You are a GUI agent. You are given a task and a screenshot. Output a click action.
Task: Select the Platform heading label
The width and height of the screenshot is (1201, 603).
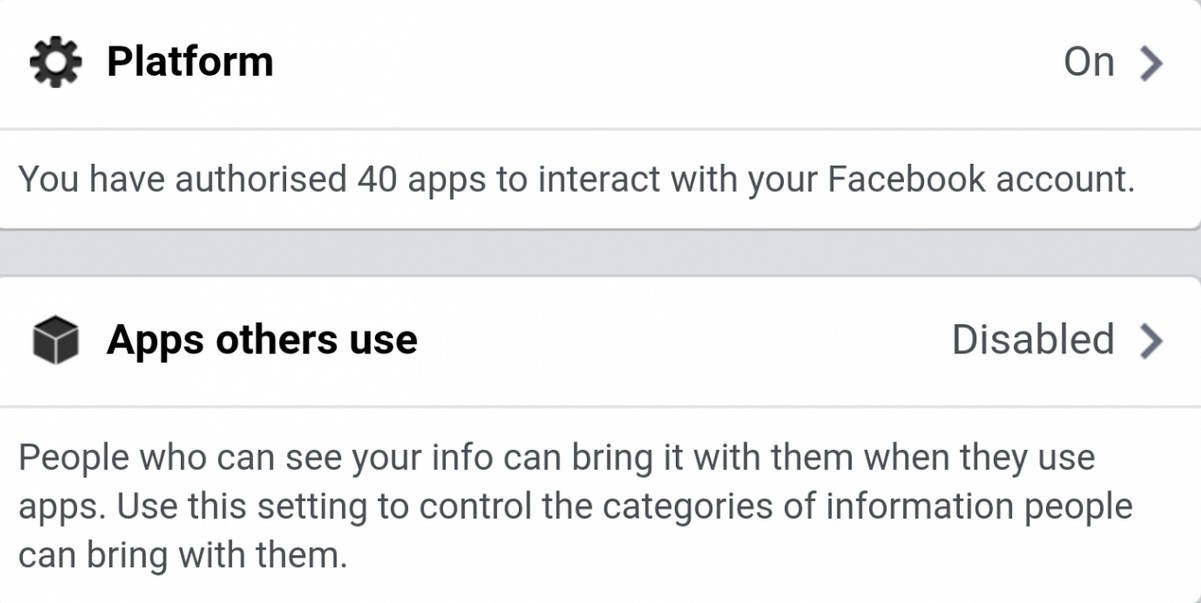click(189, 62)
